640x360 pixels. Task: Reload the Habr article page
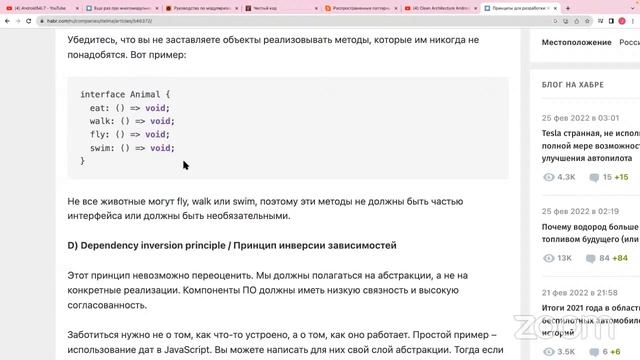click(x=29, y=21)
